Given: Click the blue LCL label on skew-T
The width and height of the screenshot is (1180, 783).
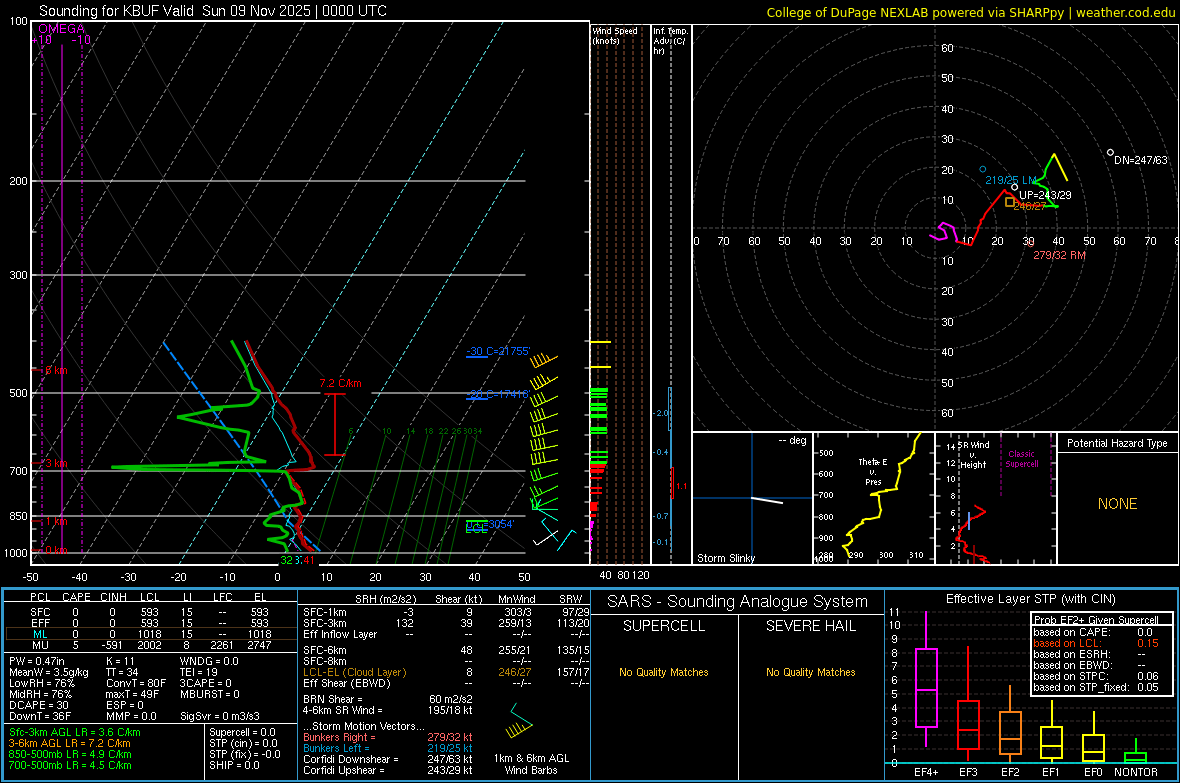Looking at the screenshot, I should (x=477, y=529).
